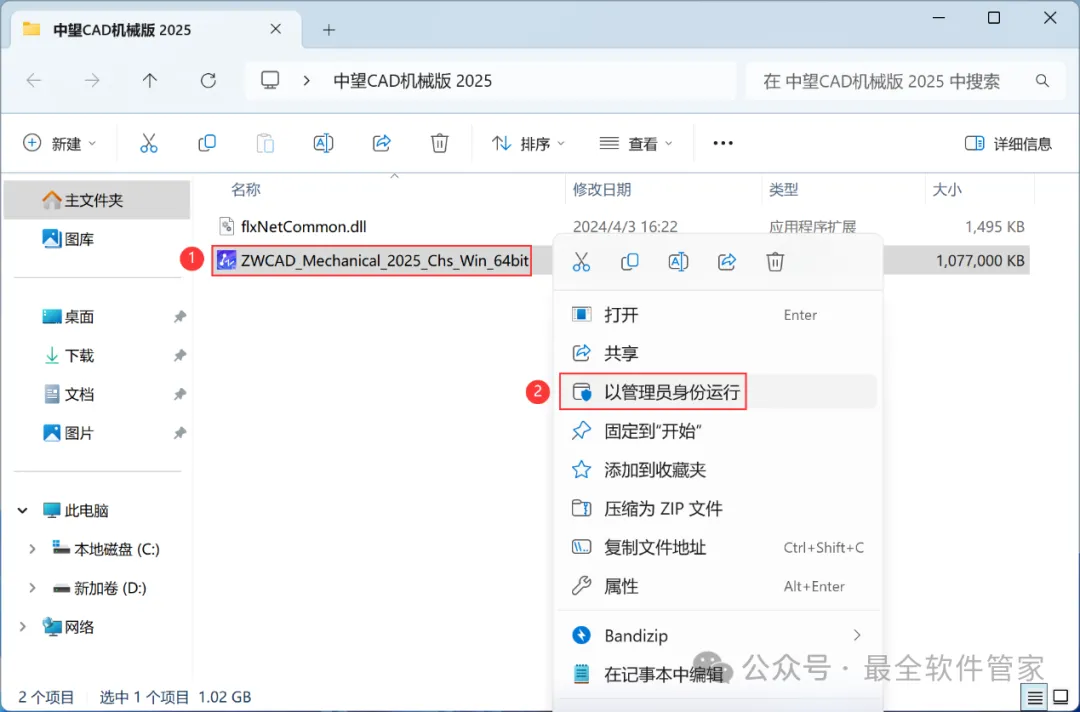Open the toolbar's three-dot more options menu

point(723,143)
